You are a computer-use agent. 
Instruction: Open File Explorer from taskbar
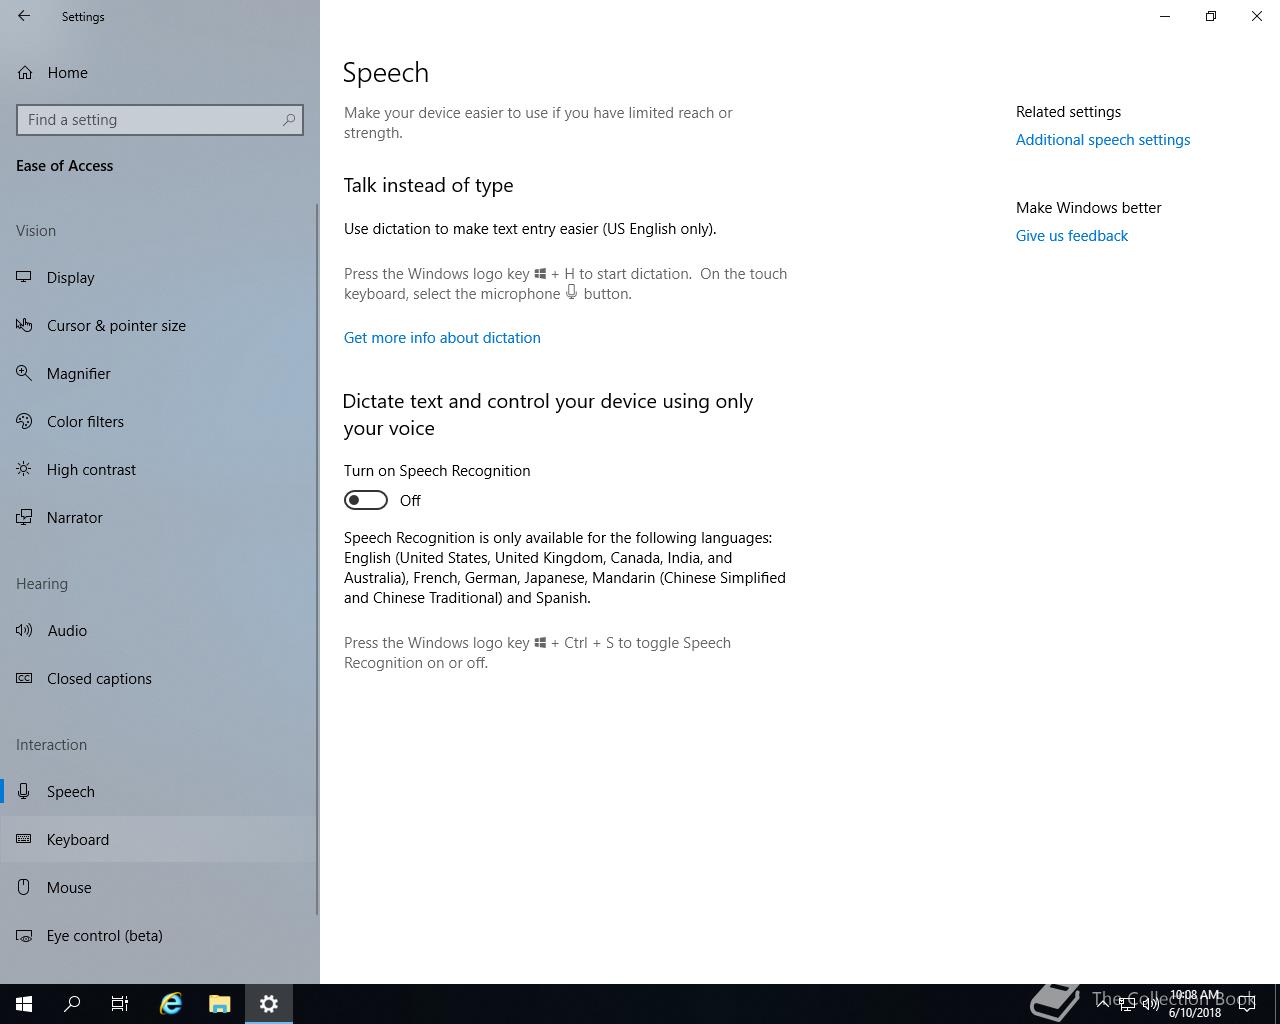[220, 1004]
